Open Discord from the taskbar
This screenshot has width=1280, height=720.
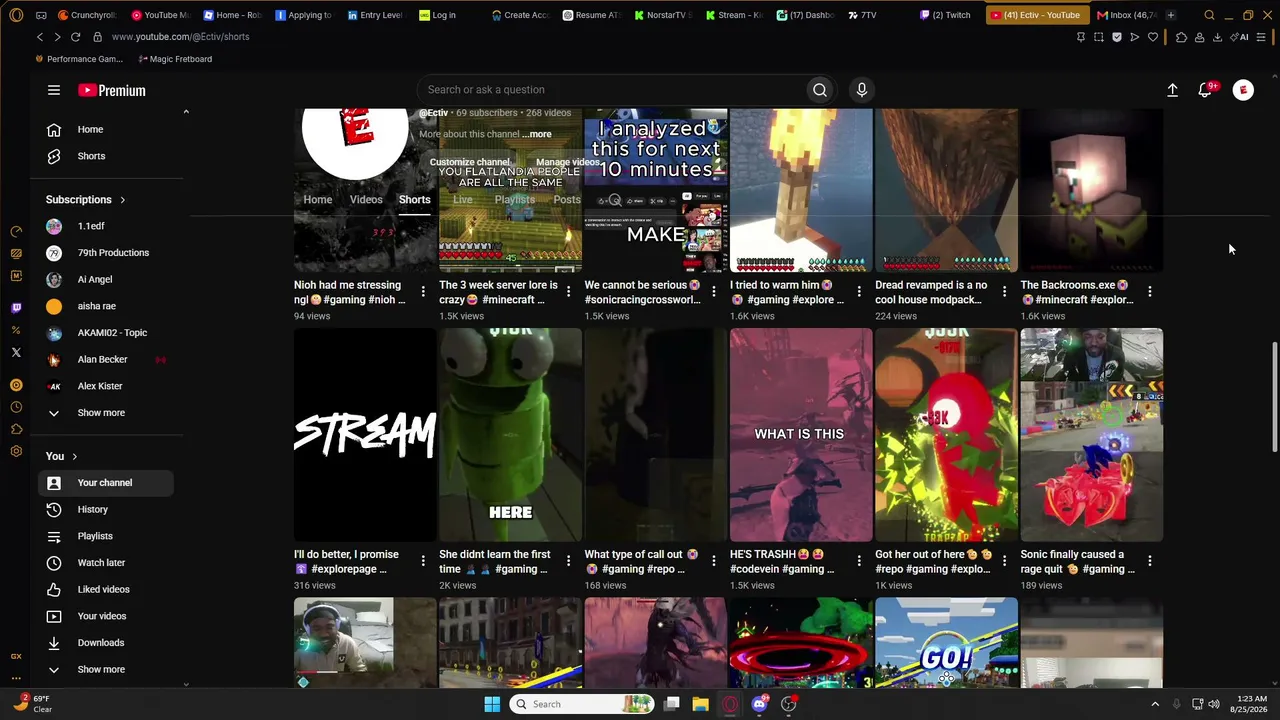[x=759, y=704]
